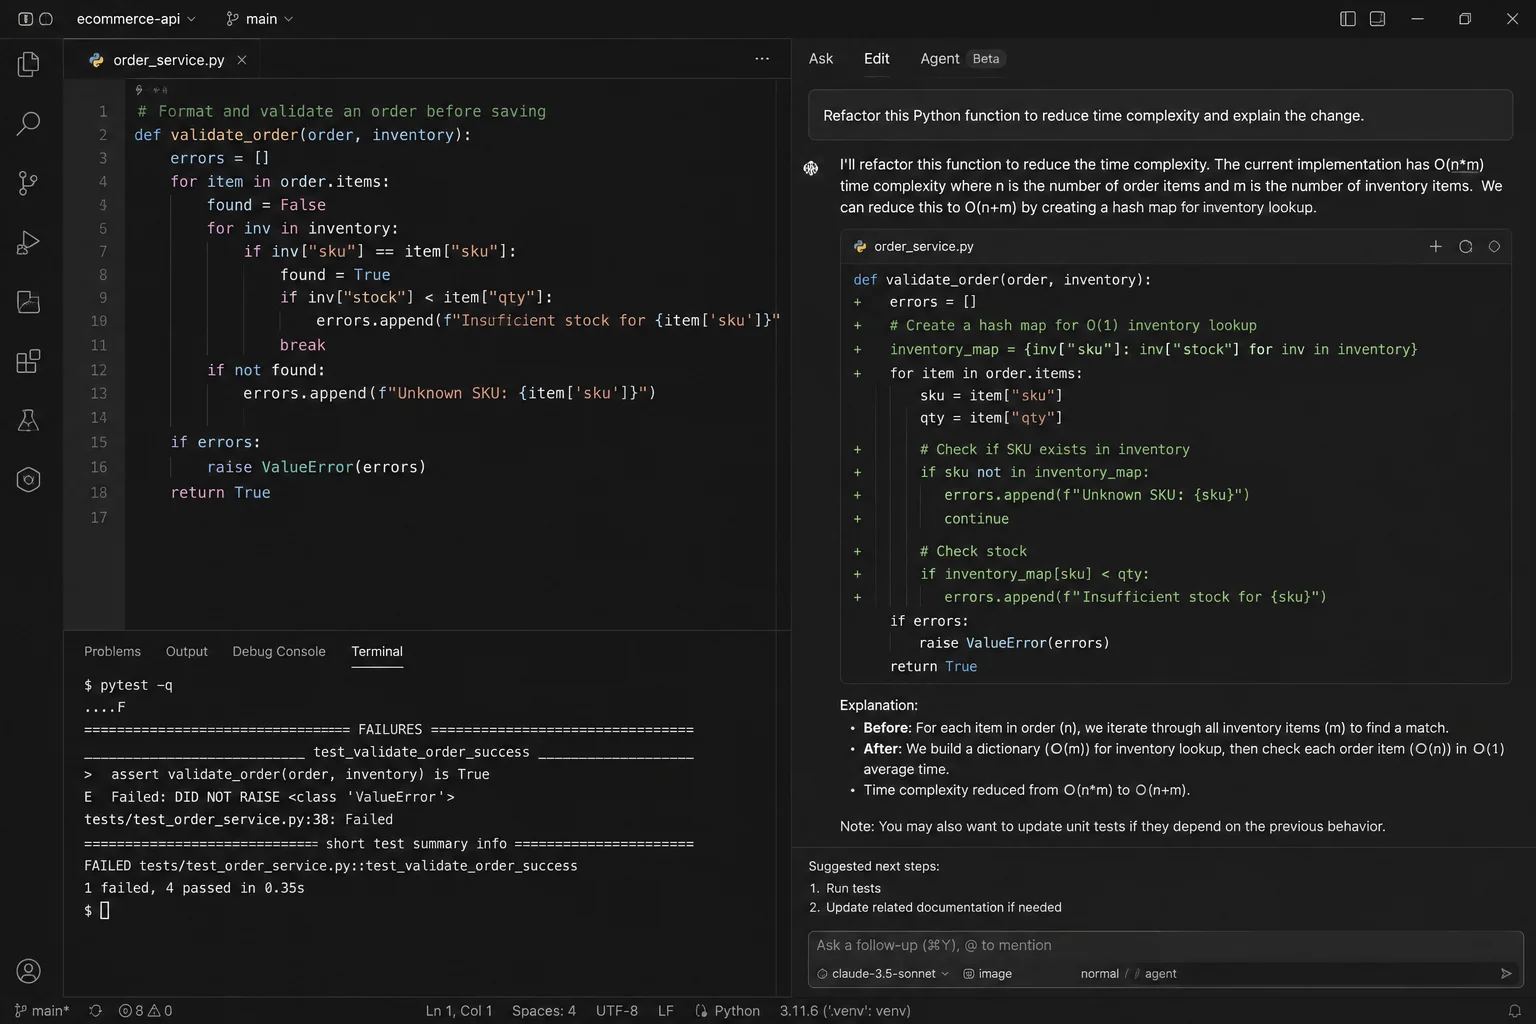Open the Run and Debug view
Image resolution: width=1536 pixels, height=1024 pixels.
[28, 242]
